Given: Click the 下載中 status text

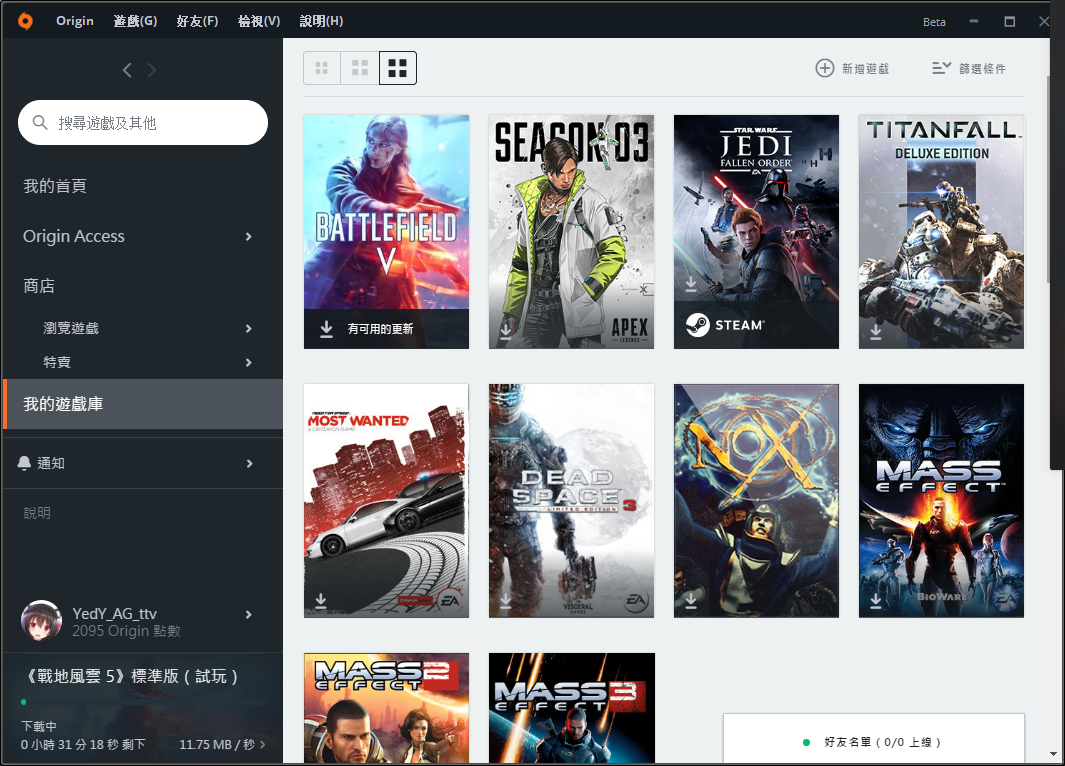Looking at the screenshot, I should pos(39,726).
